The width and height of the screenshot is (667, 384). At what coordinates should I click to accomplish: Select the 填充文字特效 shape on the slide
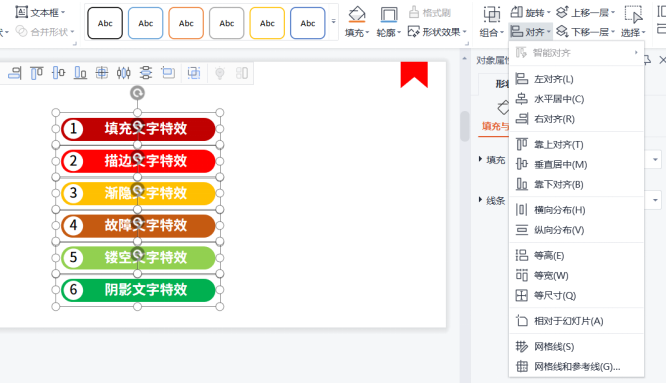(138, 129)
